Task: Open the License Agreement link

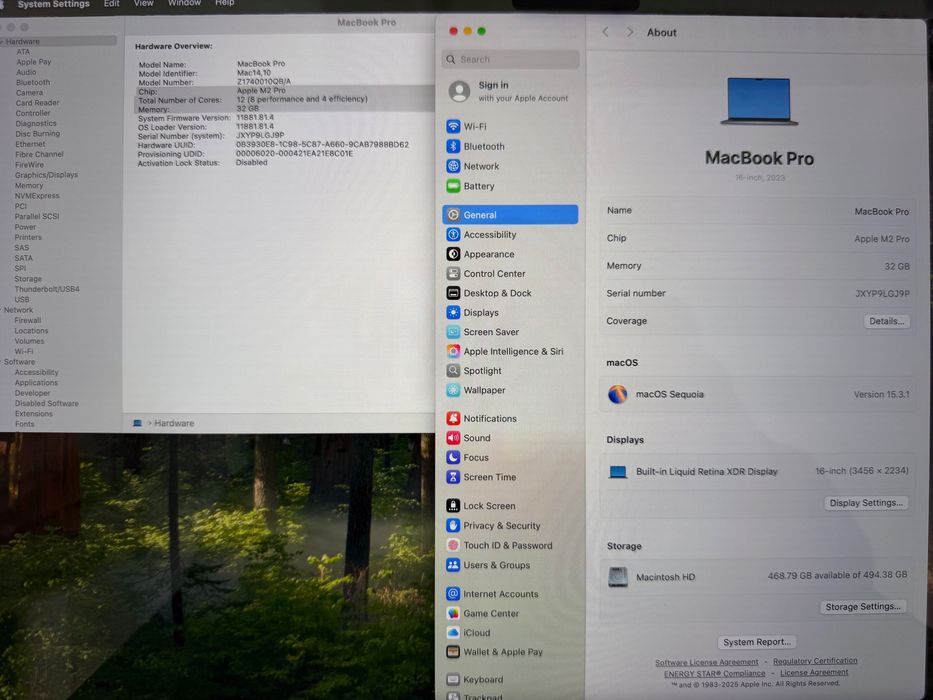Action: click(814, 673)
